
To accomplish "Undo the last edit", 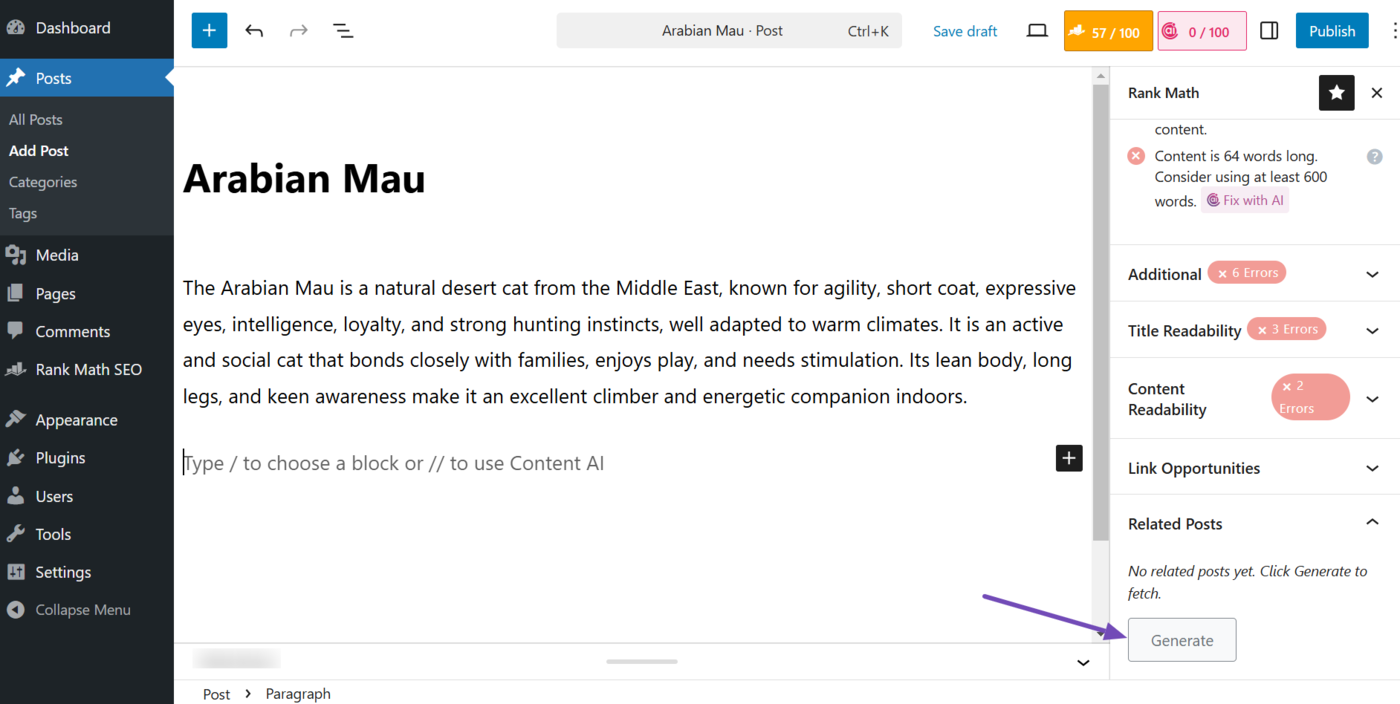I will (x=254, y=31).
